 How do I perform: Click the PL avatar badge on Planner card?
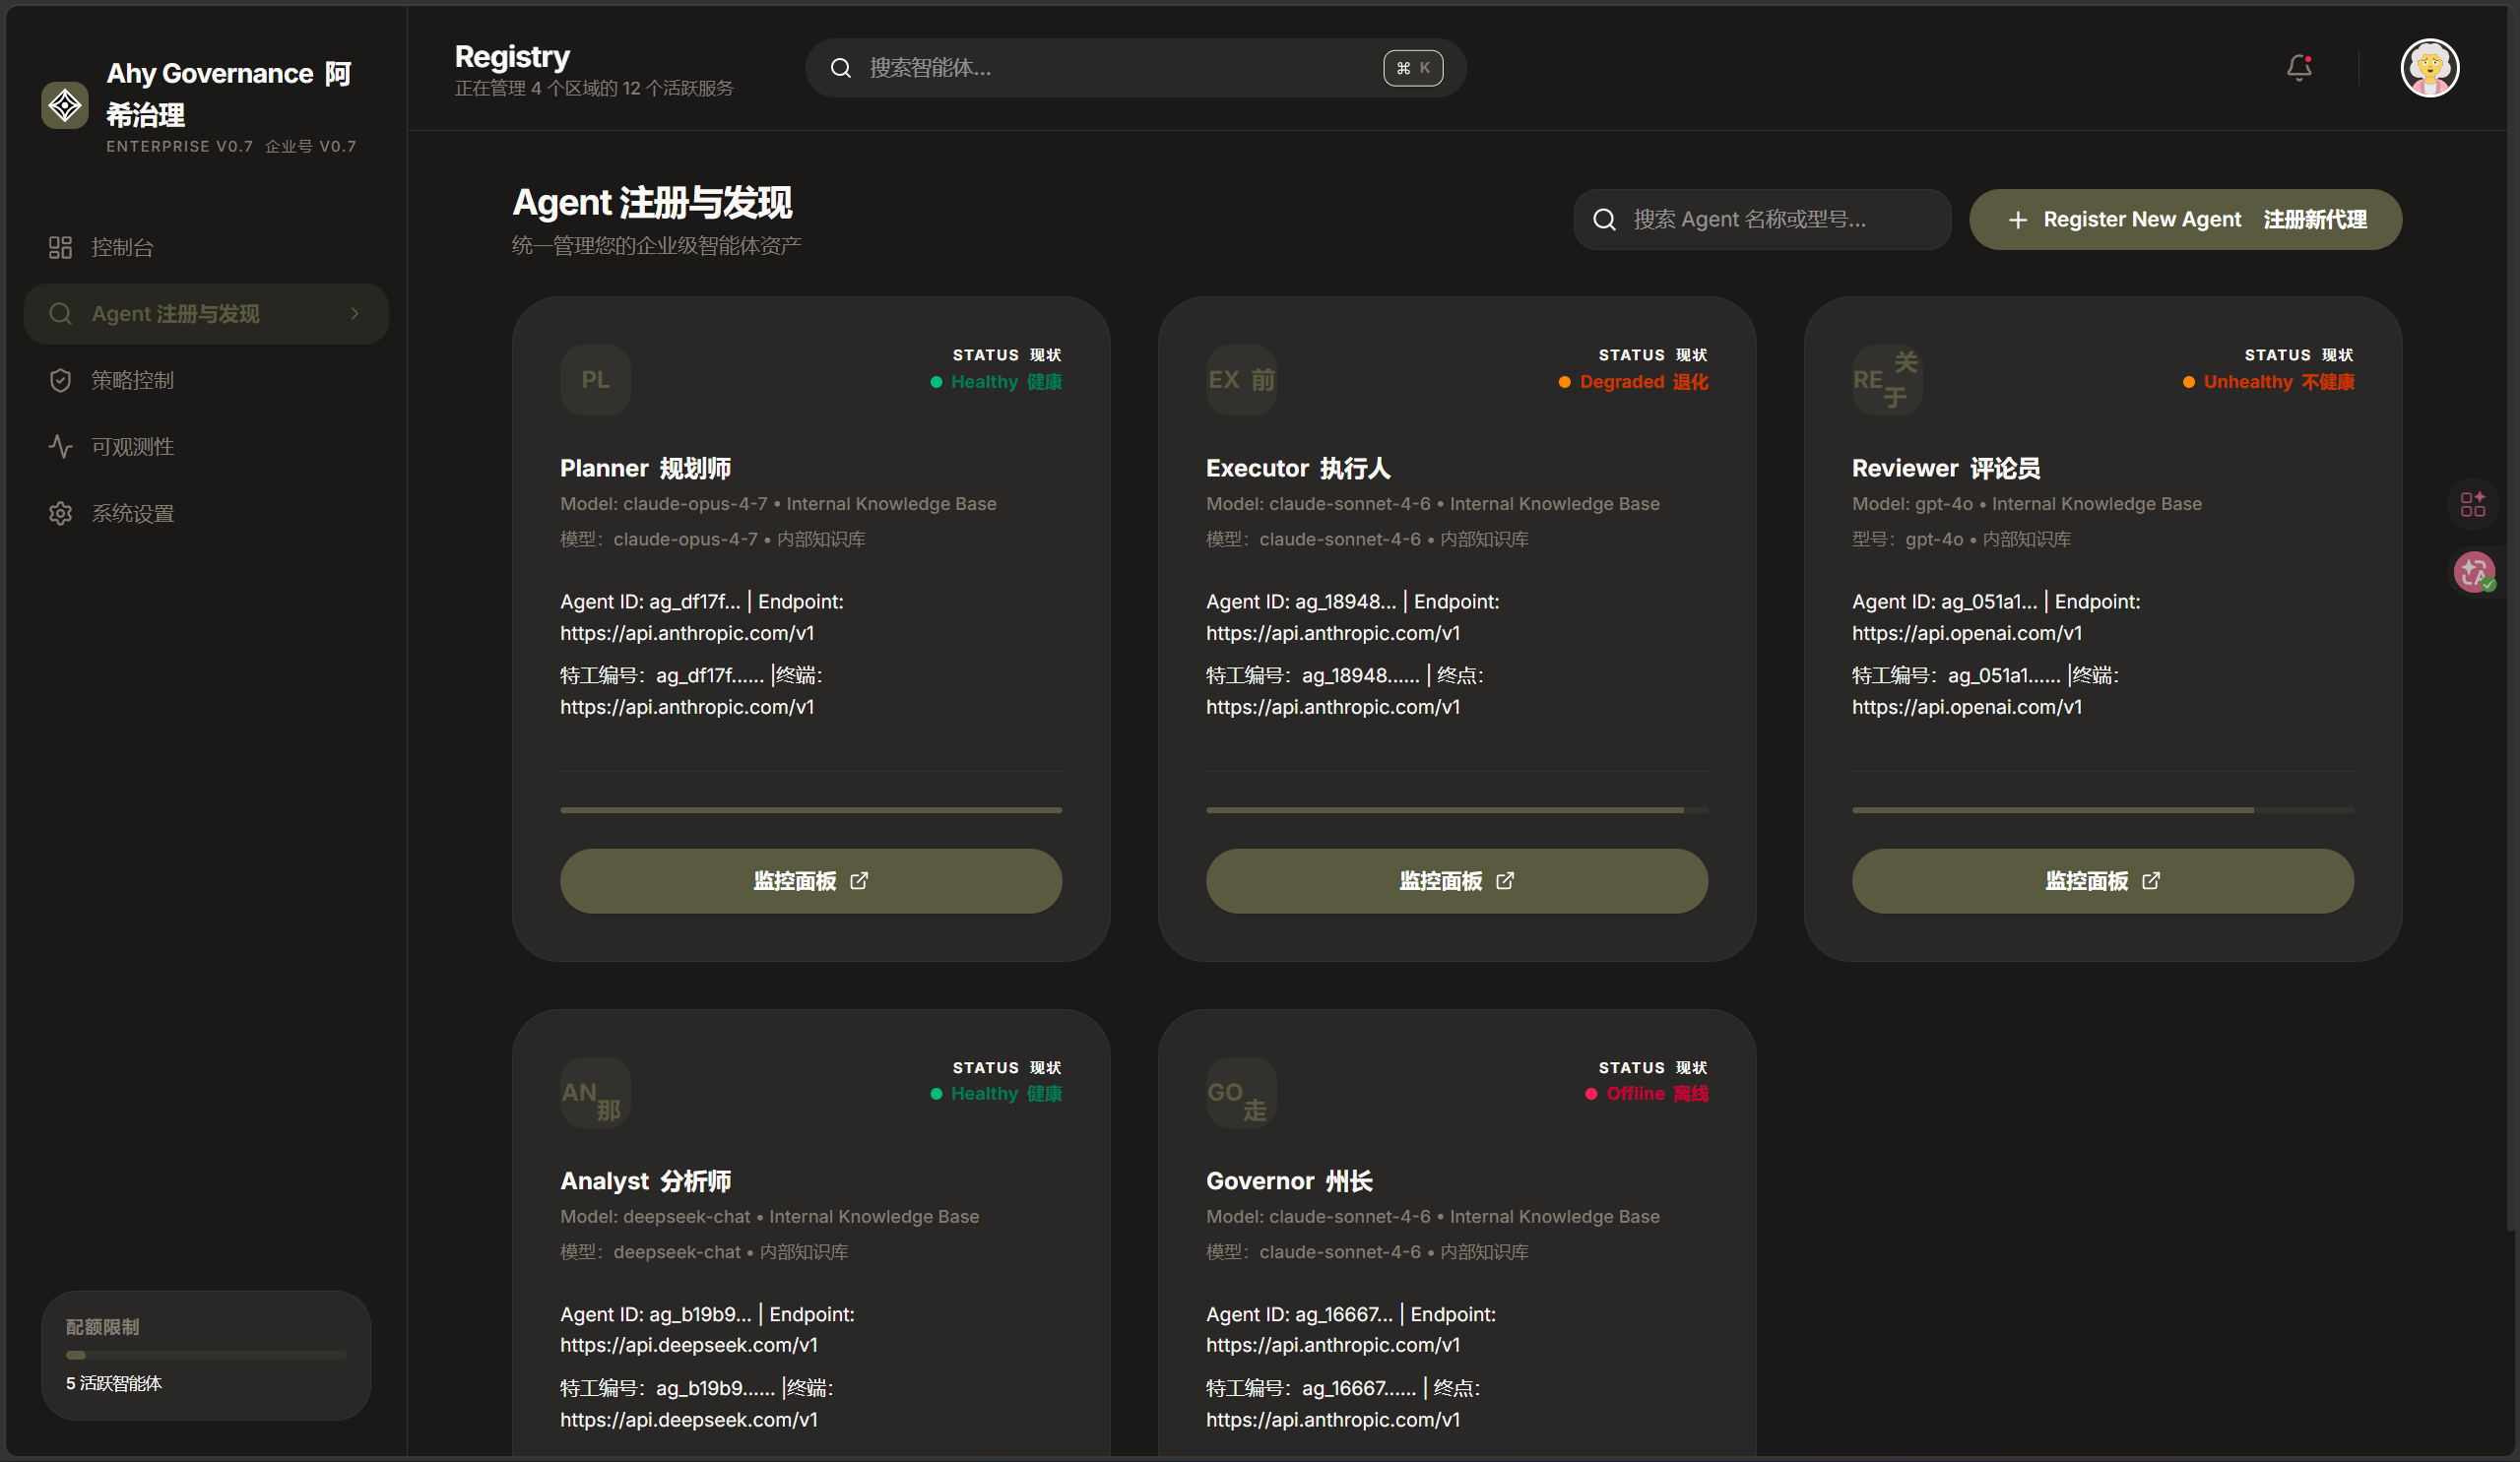pyautogui.click(x=595, y=380)
